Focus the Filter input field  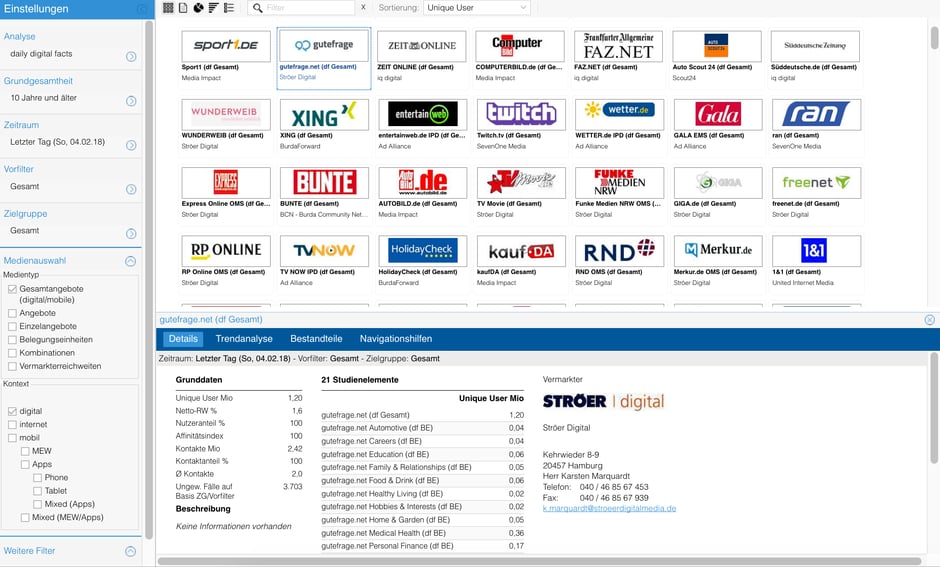[309, 8]
